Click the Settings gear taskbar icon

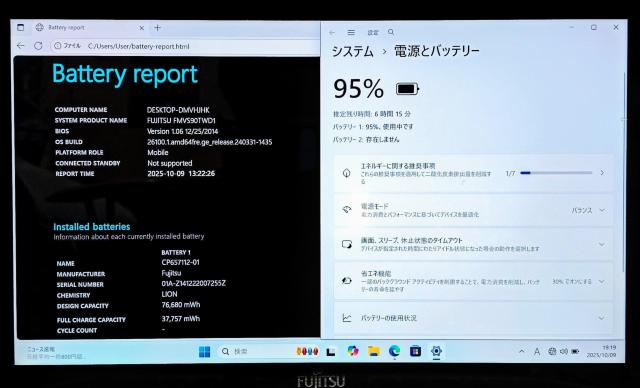(x=436, y=351)
